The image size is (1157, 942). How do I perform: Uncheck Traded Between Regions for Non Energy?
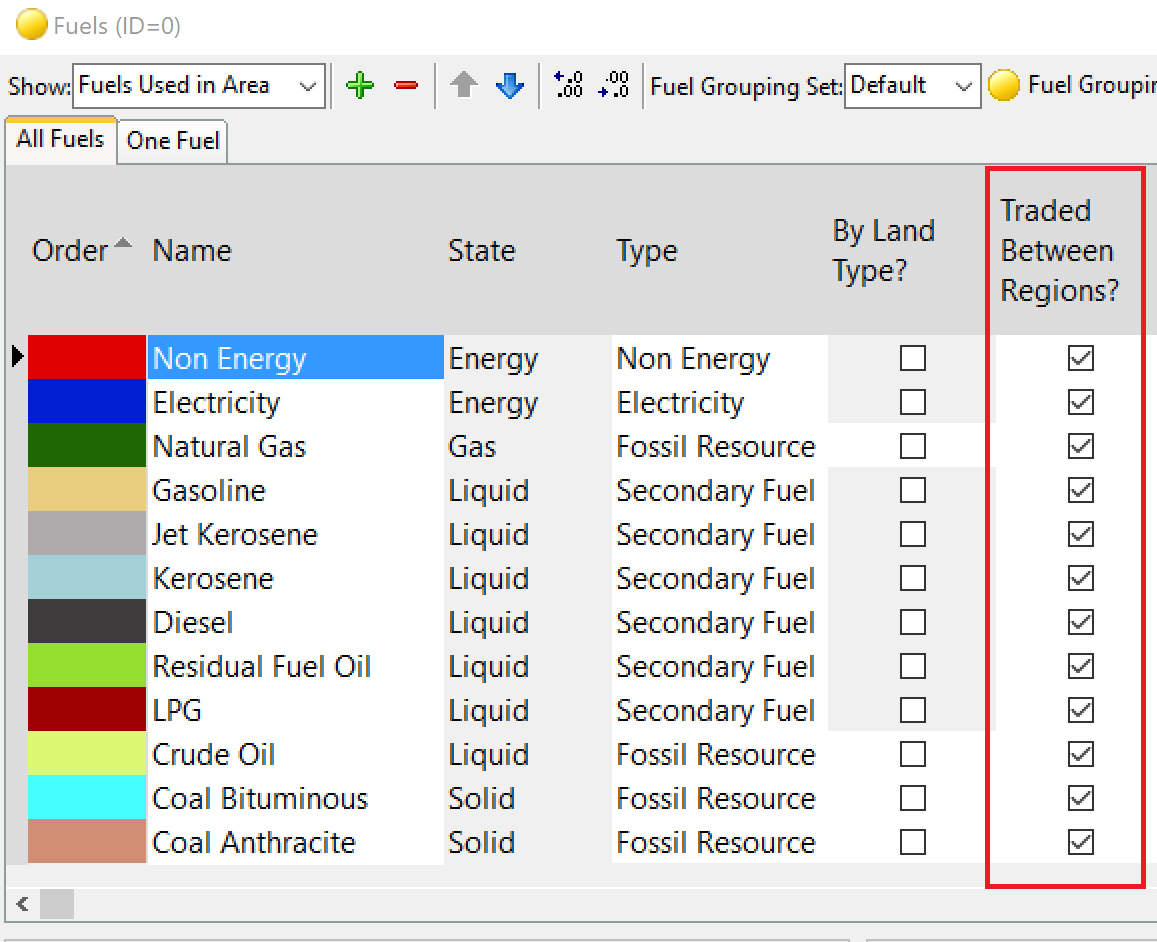(x=1081, y=359)
